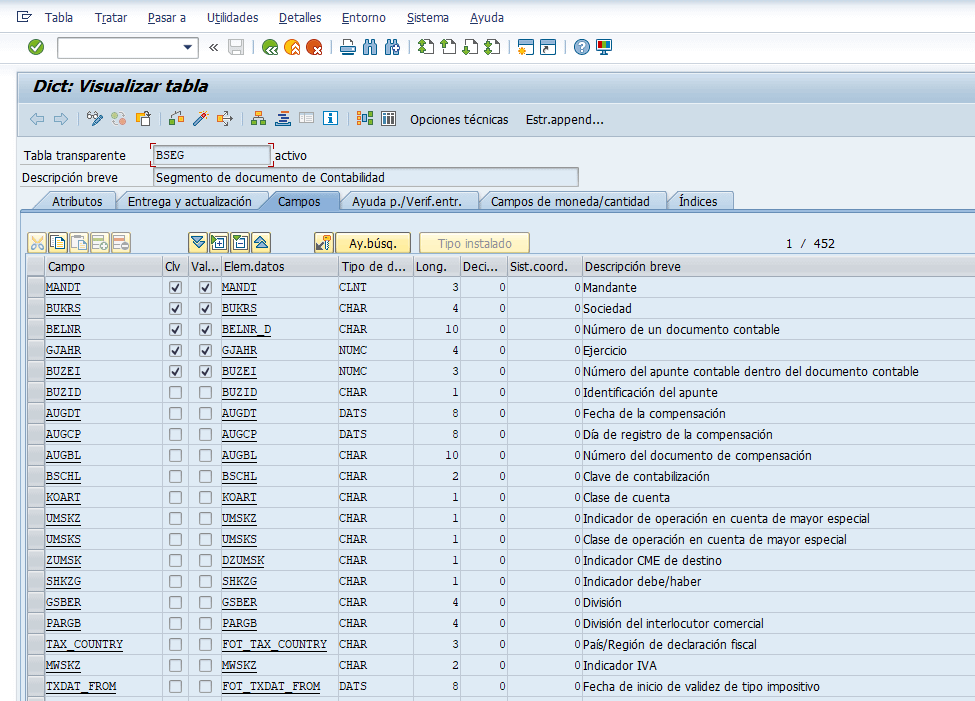Open Find using the binoculars icon
This screenshot has width=975, height=701.
tap(370, 47)
